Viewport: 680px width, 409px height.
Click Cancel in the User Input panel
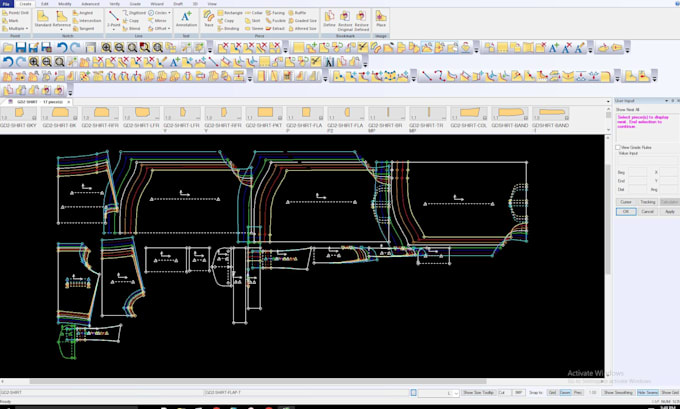point(647,211)
